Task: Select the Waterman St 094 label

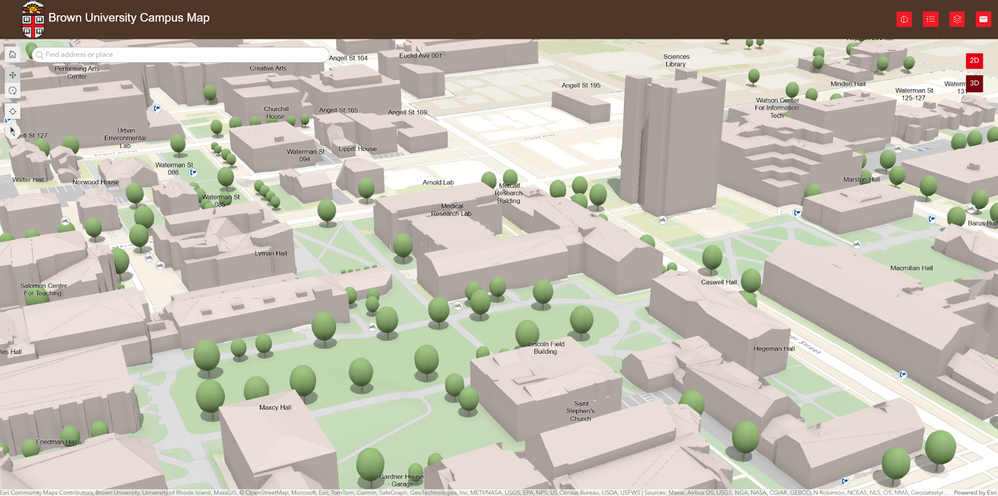Action: coord(306,155)
